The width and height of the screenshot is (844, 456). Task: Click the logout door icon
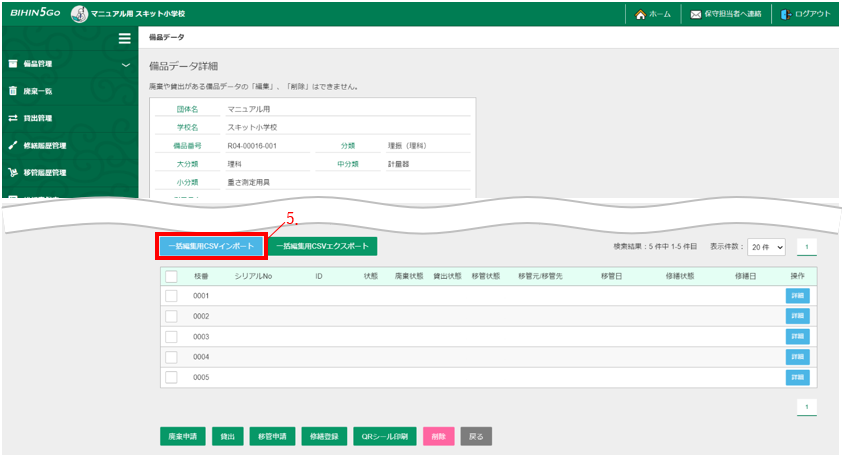click(x=786, y=15)
